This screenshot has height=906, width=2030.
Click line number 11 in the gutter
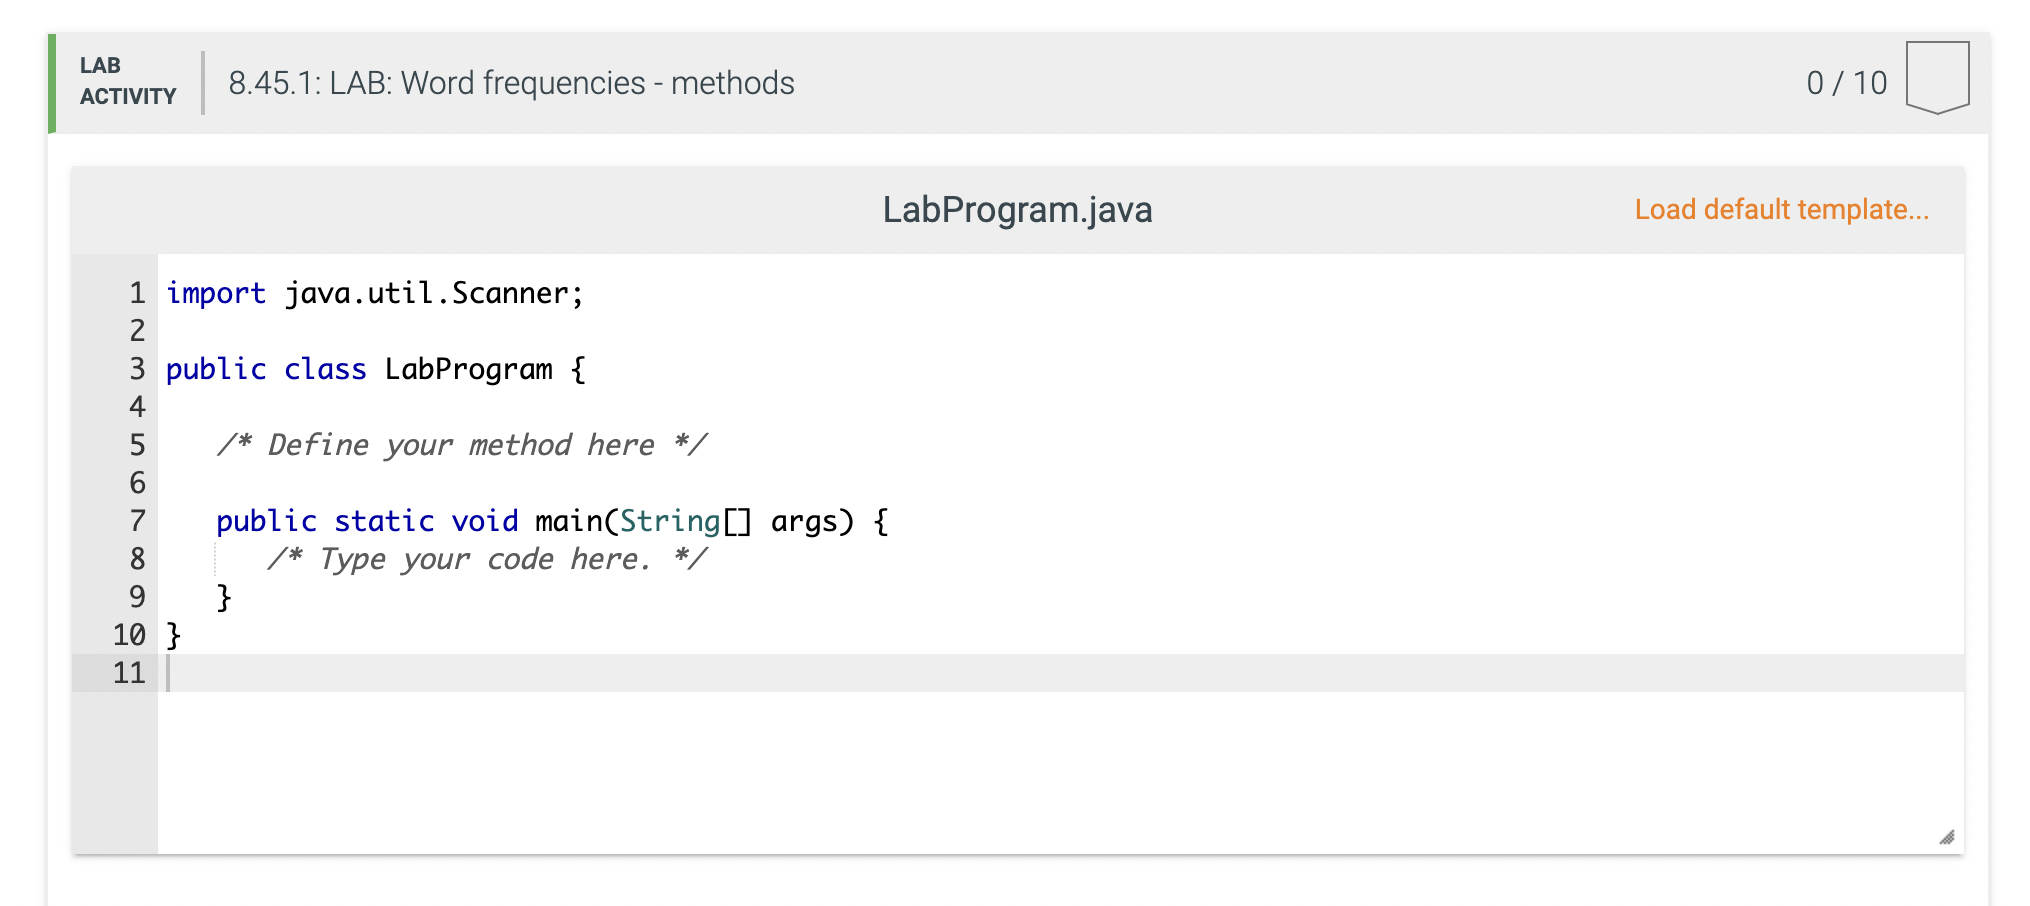click(x=129, y=673)
